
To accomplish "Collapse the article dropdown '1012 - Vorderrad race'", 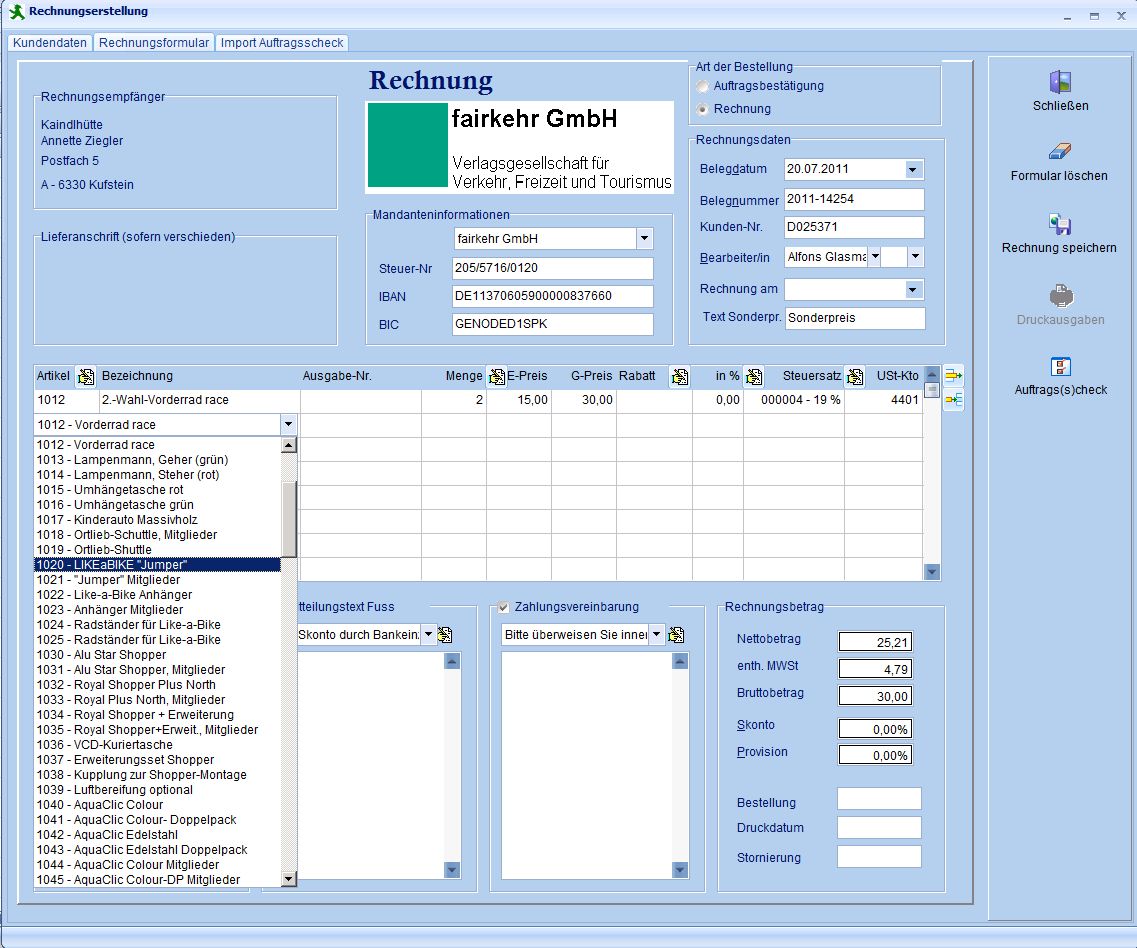I will pos(289,424).
